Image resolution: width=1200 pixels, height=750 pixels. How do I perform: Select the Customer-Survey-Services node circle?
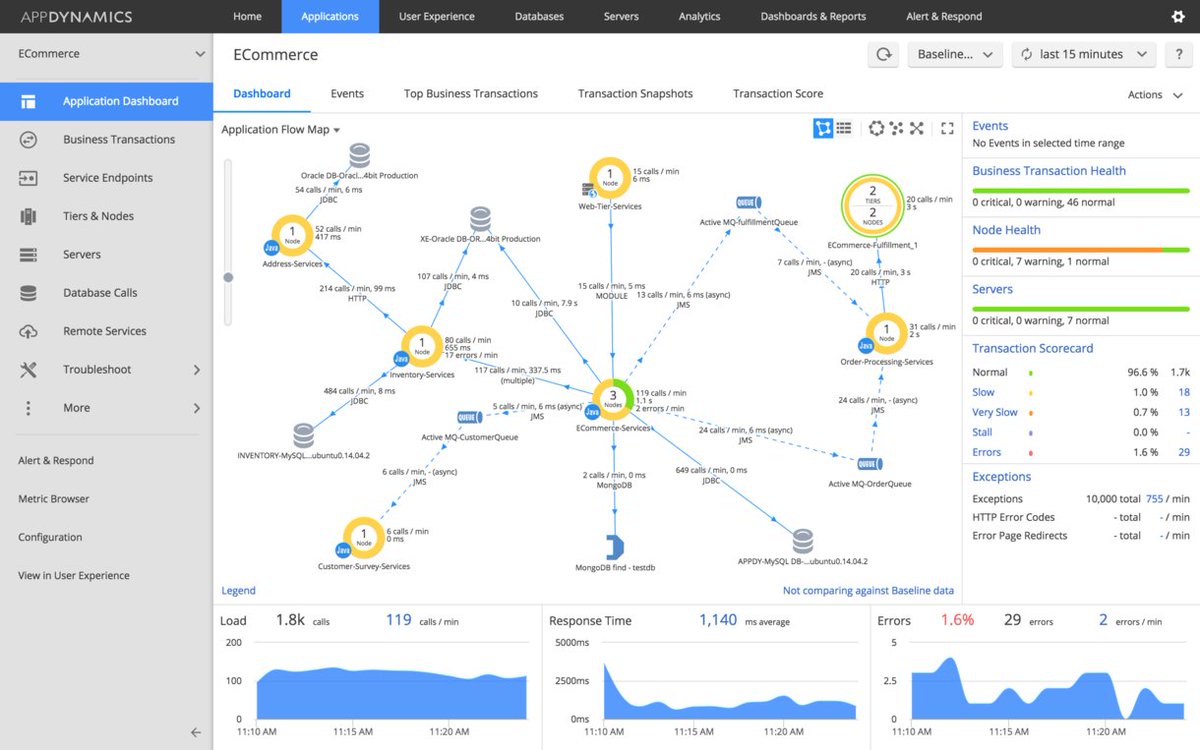364,538
